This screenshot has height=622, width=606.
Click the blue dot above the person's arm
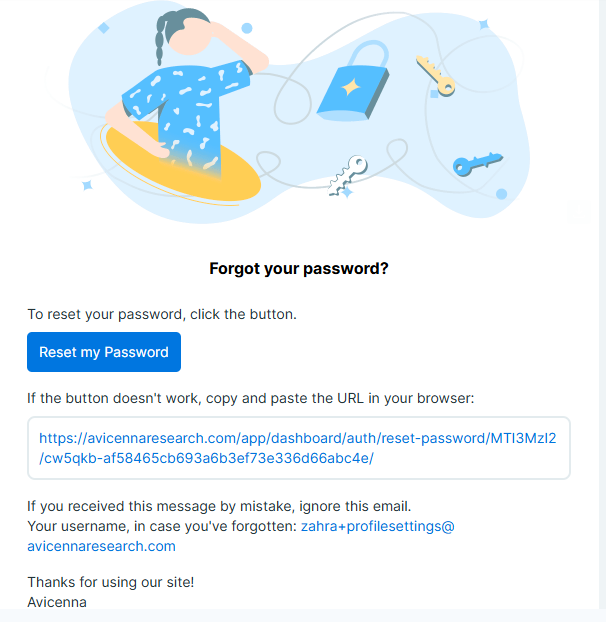tap(246, 28)
